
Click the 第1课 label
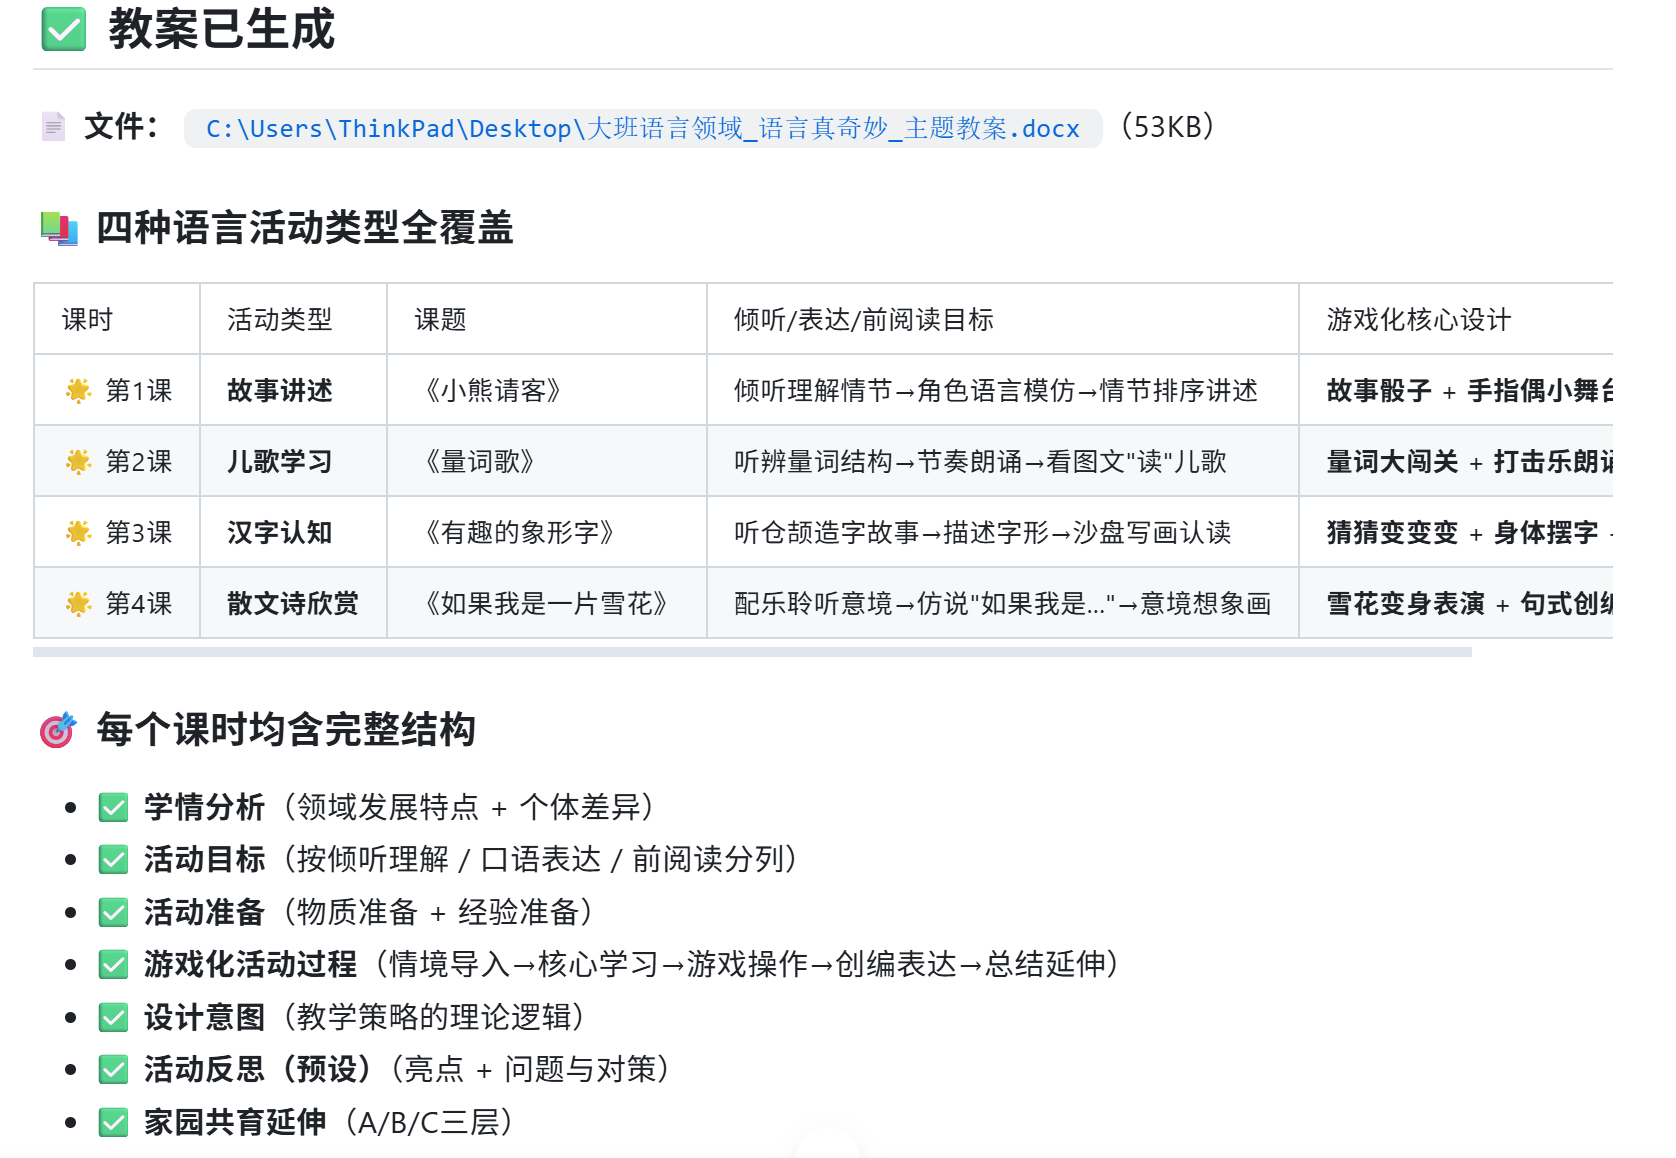point(139,390)
